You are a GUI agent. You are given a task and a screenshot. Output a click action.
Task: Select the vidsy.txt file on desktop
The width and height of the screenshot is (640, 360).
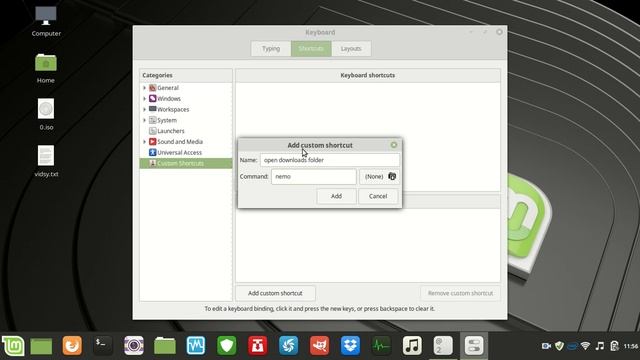click(x=46, y=162)
